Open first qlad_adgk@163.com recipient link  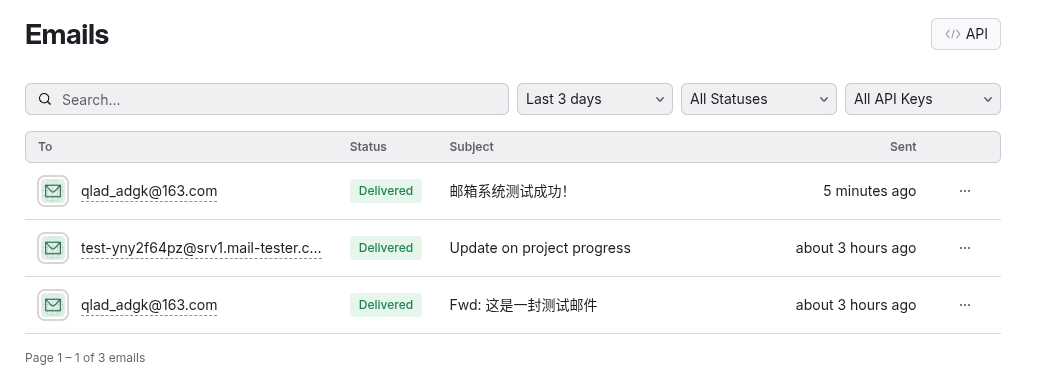tap(149, 191)
